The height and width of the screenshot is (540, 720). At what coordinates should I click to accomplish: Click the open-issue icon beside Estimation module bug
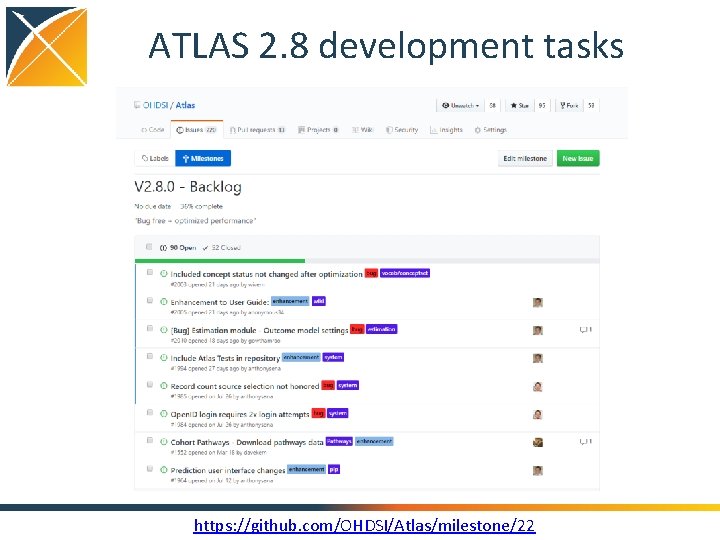tap(163, 330)
